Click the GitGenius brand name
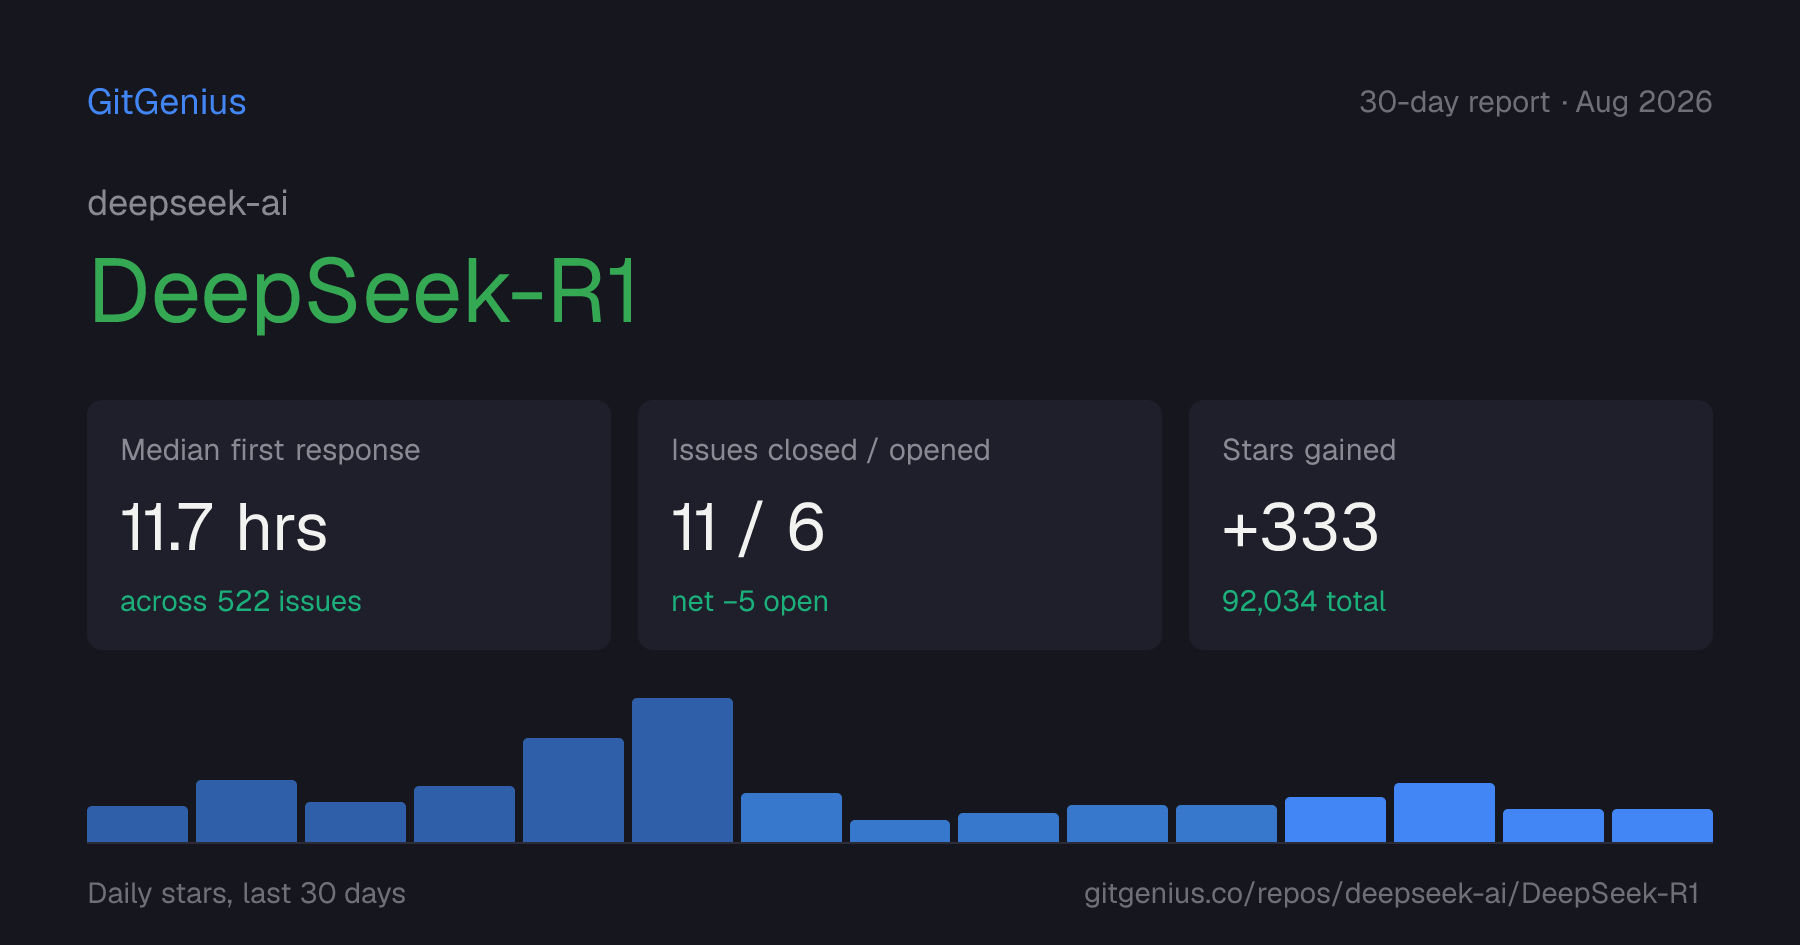 click(167, 102)
